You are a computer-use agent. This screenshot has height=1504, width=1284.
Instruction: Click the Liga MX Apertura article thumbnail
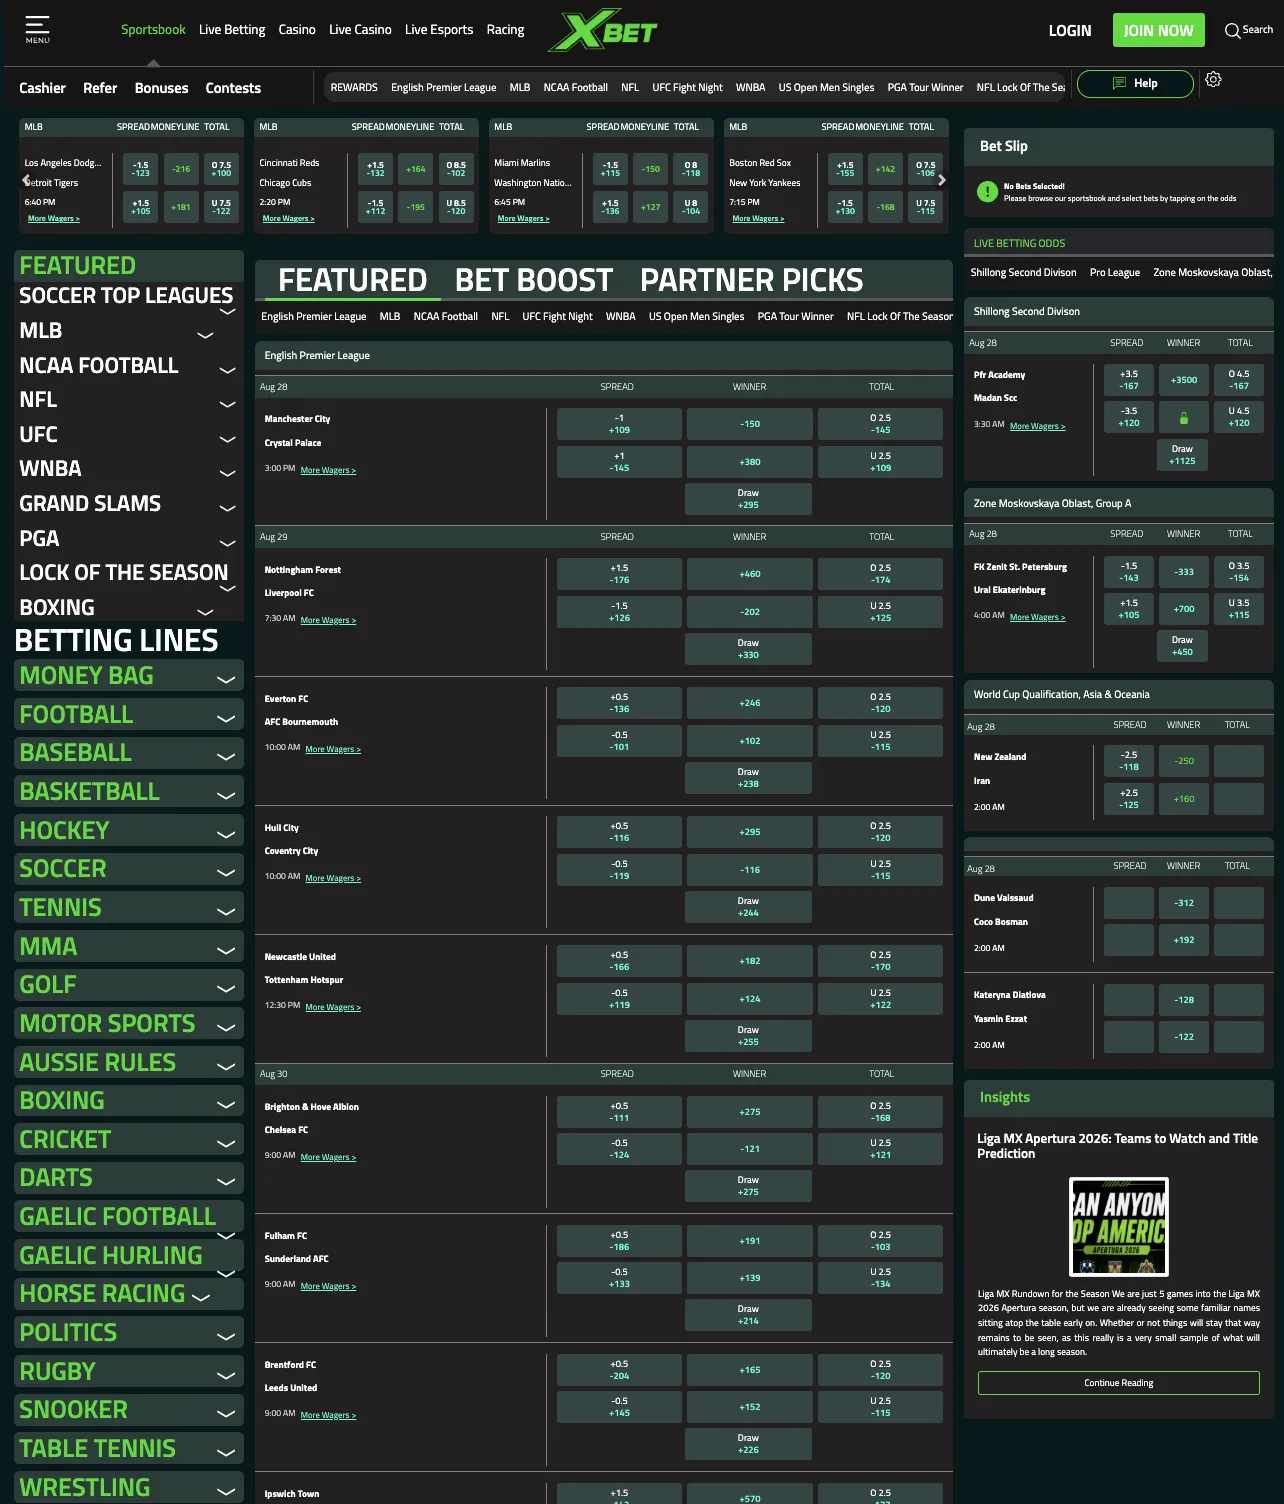pos(1119,1227)
